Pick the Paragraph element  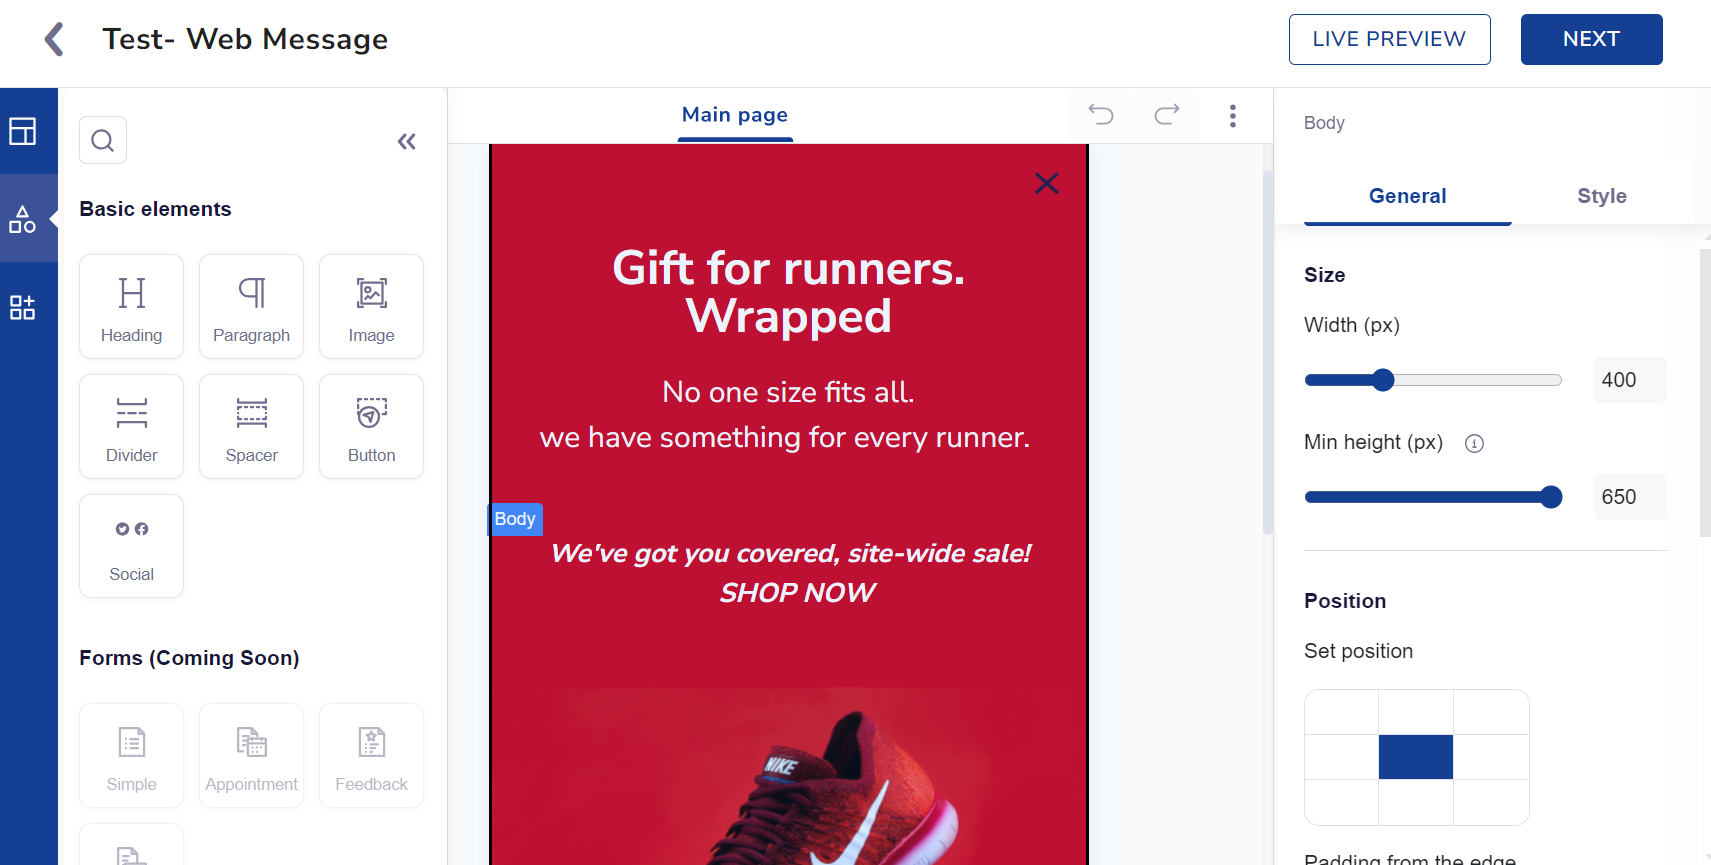pos(251,306)
